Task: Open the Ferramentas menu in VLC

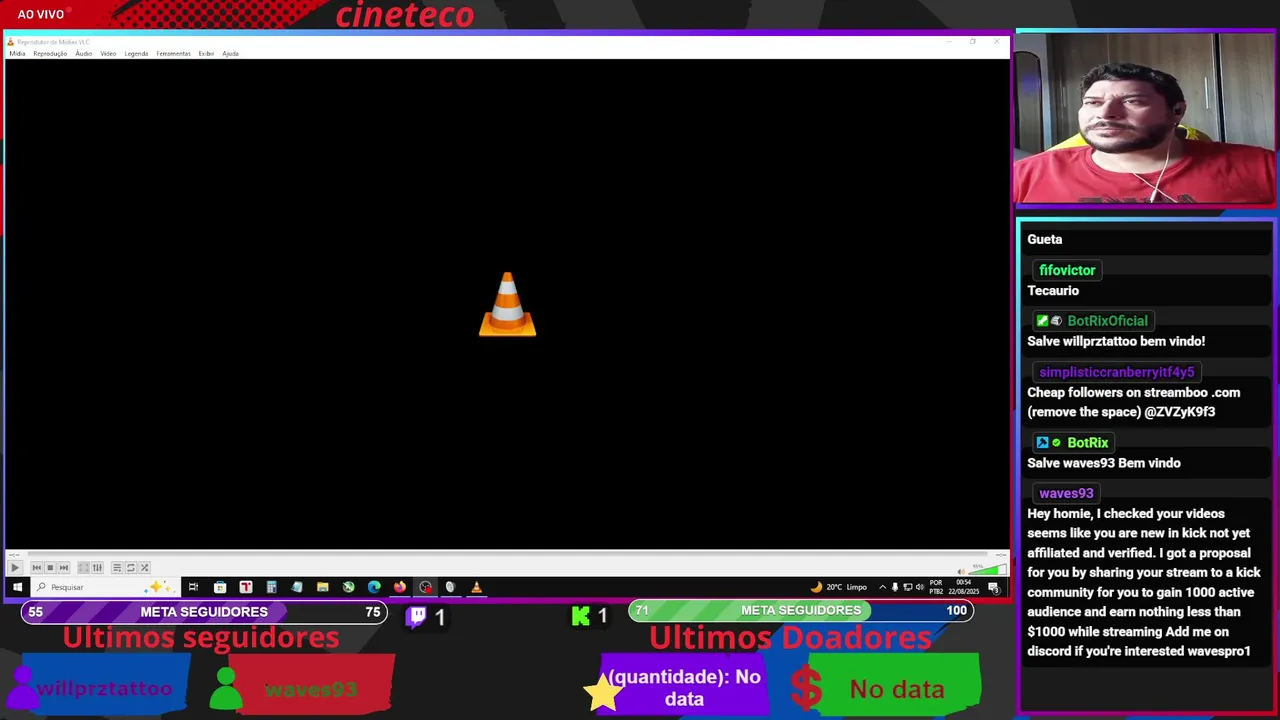Action: pyautogui.click(x=173, y=54)
